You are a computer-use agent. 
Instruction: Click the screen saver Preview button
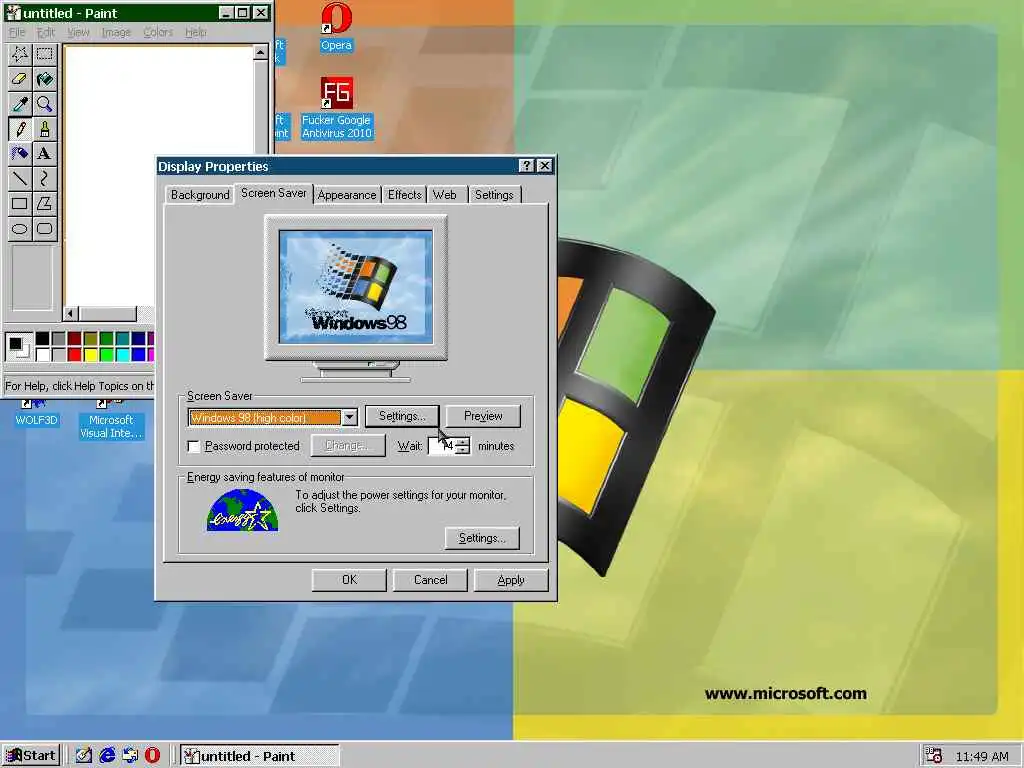483,416
